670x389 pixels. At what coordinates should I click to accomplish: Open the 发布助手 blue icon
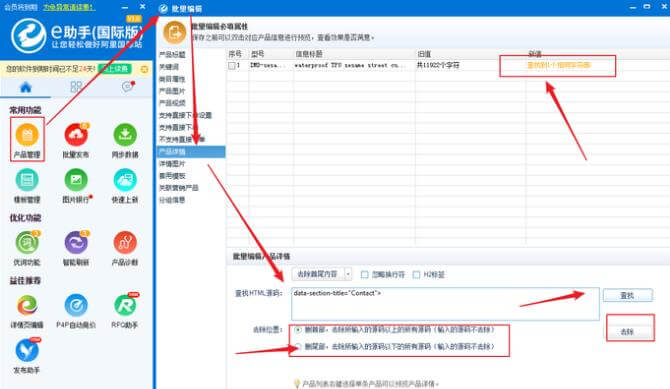[x=27, y=350]
